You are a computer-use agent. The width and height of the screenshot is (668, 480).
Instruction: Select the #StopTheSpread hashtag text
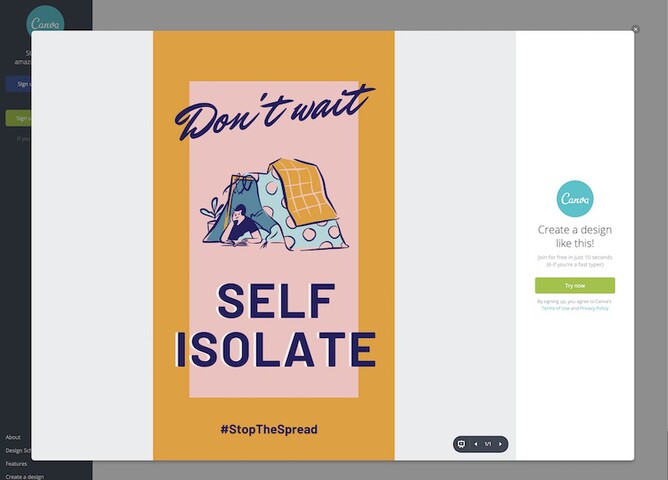click(269, 429)
